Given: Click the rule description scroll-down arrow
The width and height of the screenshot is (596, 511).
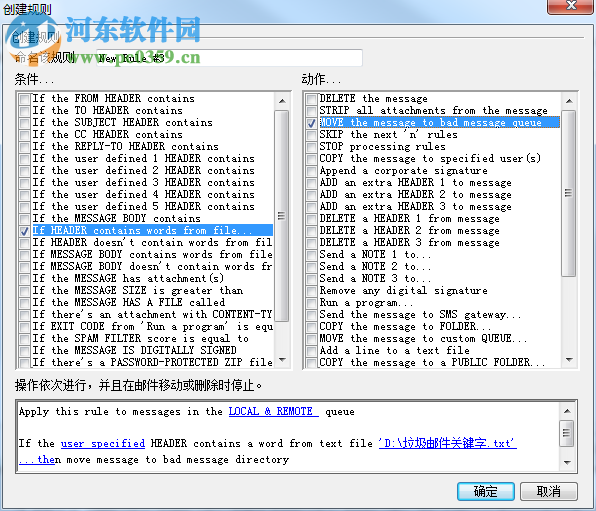Looking at the screenshot, I should [x=567, y=462].
